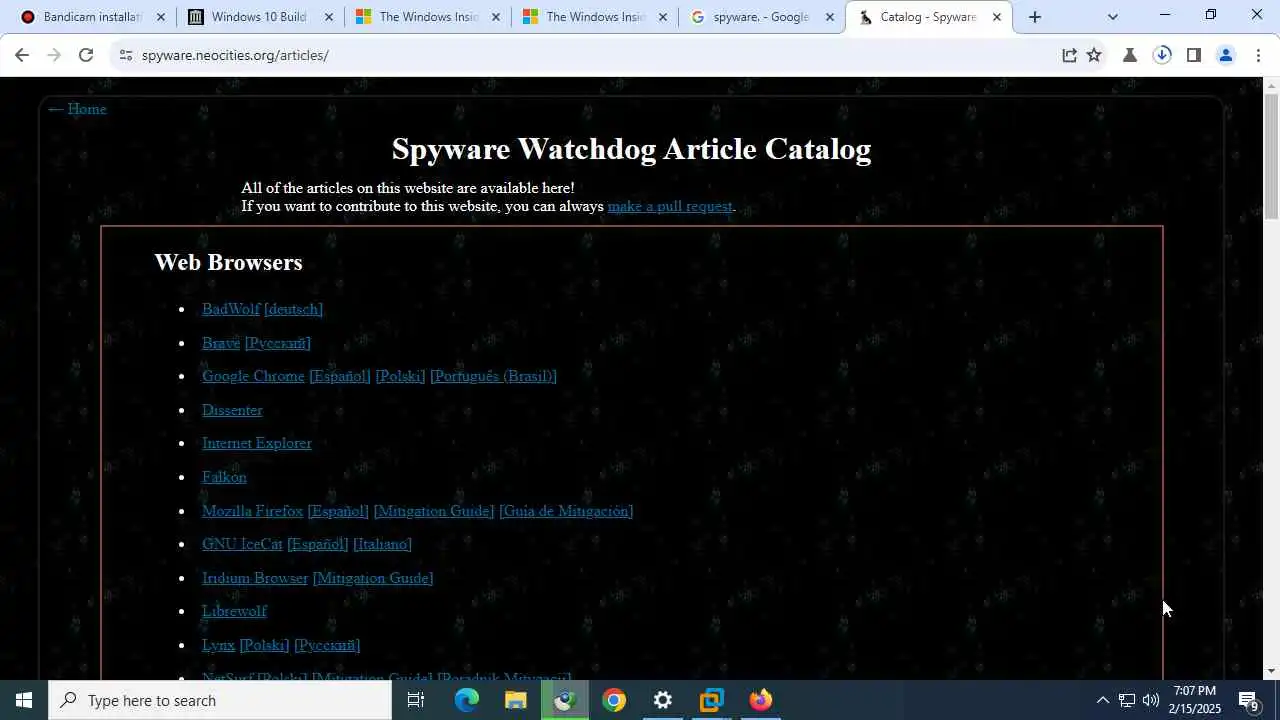
Task: Open the Windows Start menu
Action: [x=24, y=700]
